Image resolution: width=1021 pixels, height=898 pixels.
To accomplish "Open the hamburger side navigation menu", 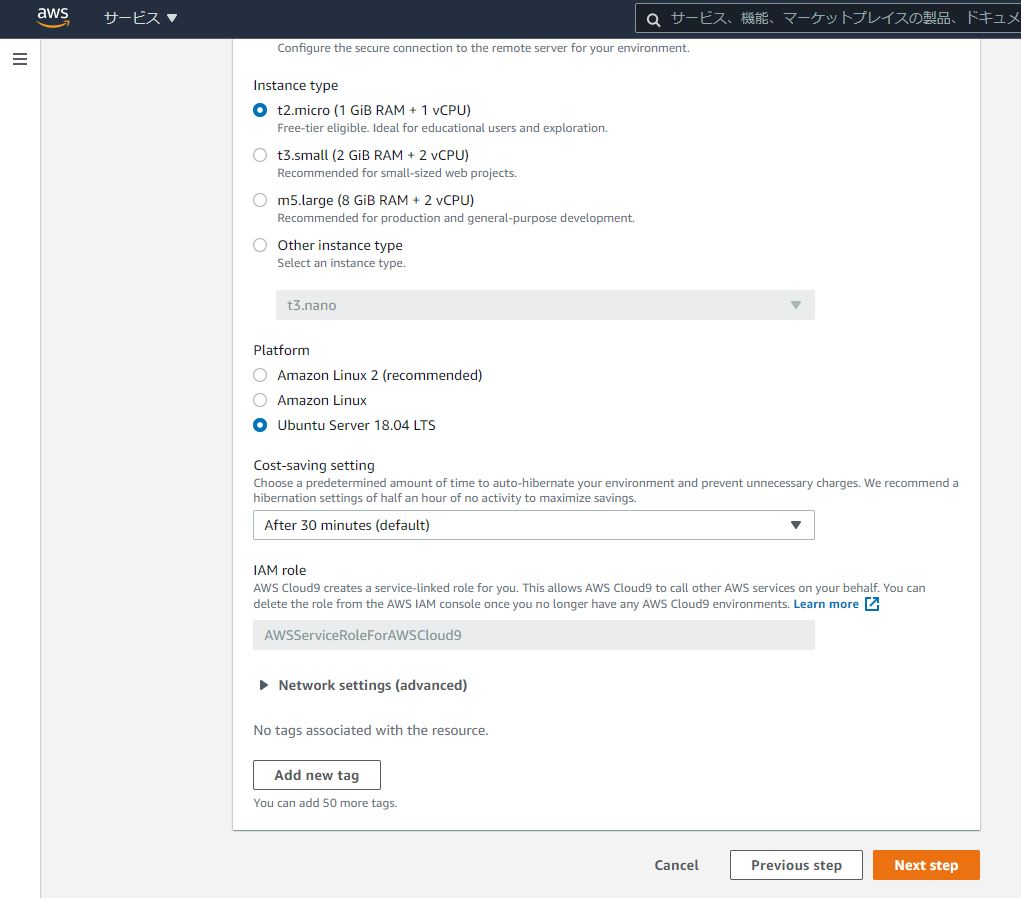I will pyautogui.click(x=20, y=59).
